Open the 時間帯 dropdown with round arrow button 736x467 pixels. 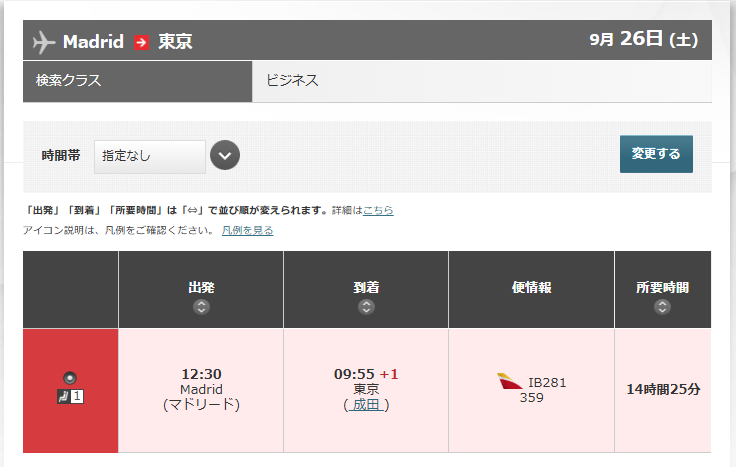pos(225,156)
